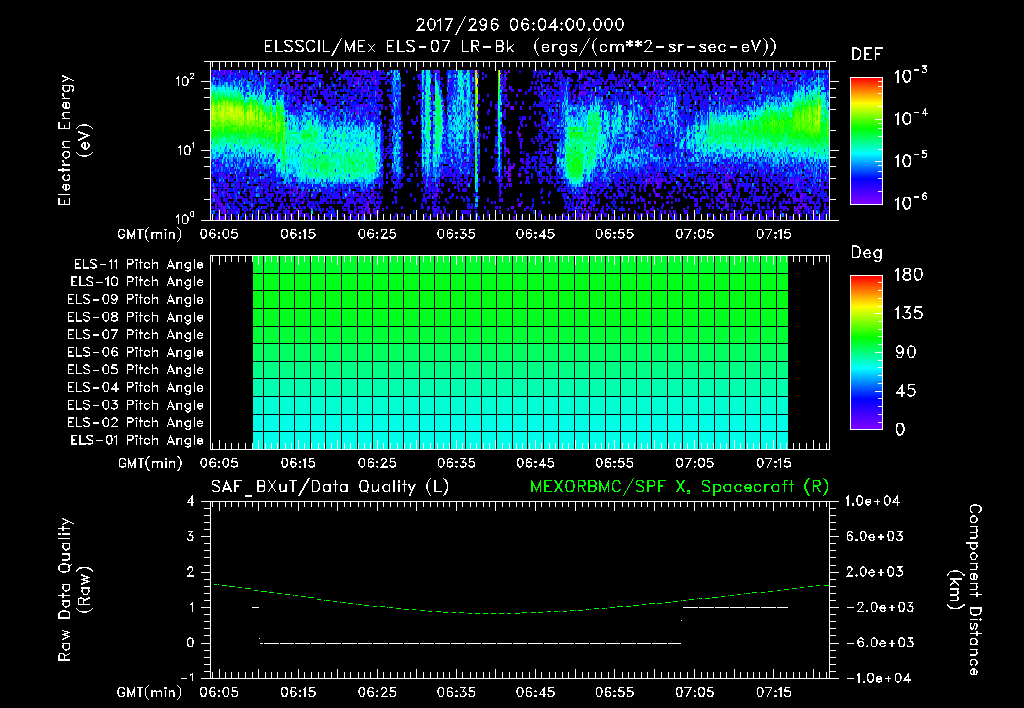Click the Deg pitch angle color bar
1024x708 pixels.
pos(866,353)
